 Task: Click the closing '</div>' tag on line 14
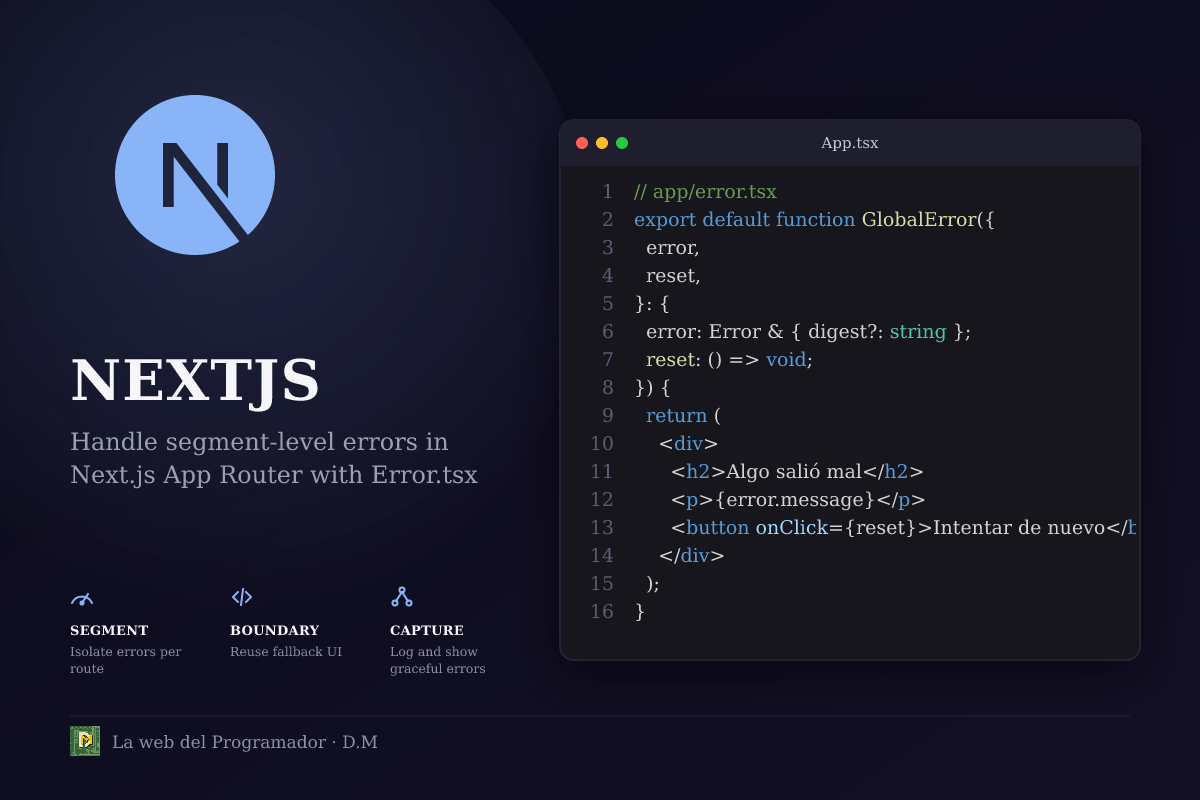click(691, 555)
